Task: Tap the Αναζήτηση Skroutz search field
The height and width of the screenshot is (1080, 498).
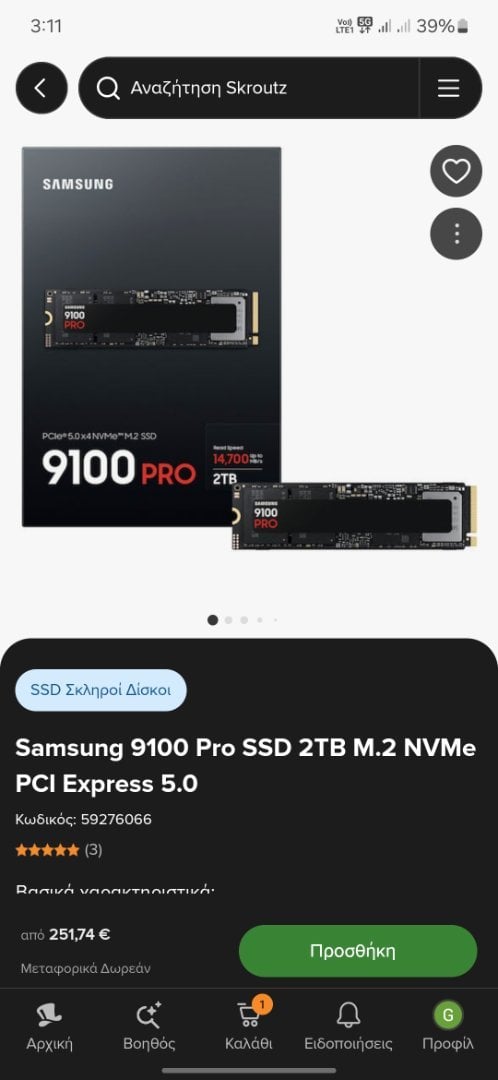Action: click(x=249, y=88)
